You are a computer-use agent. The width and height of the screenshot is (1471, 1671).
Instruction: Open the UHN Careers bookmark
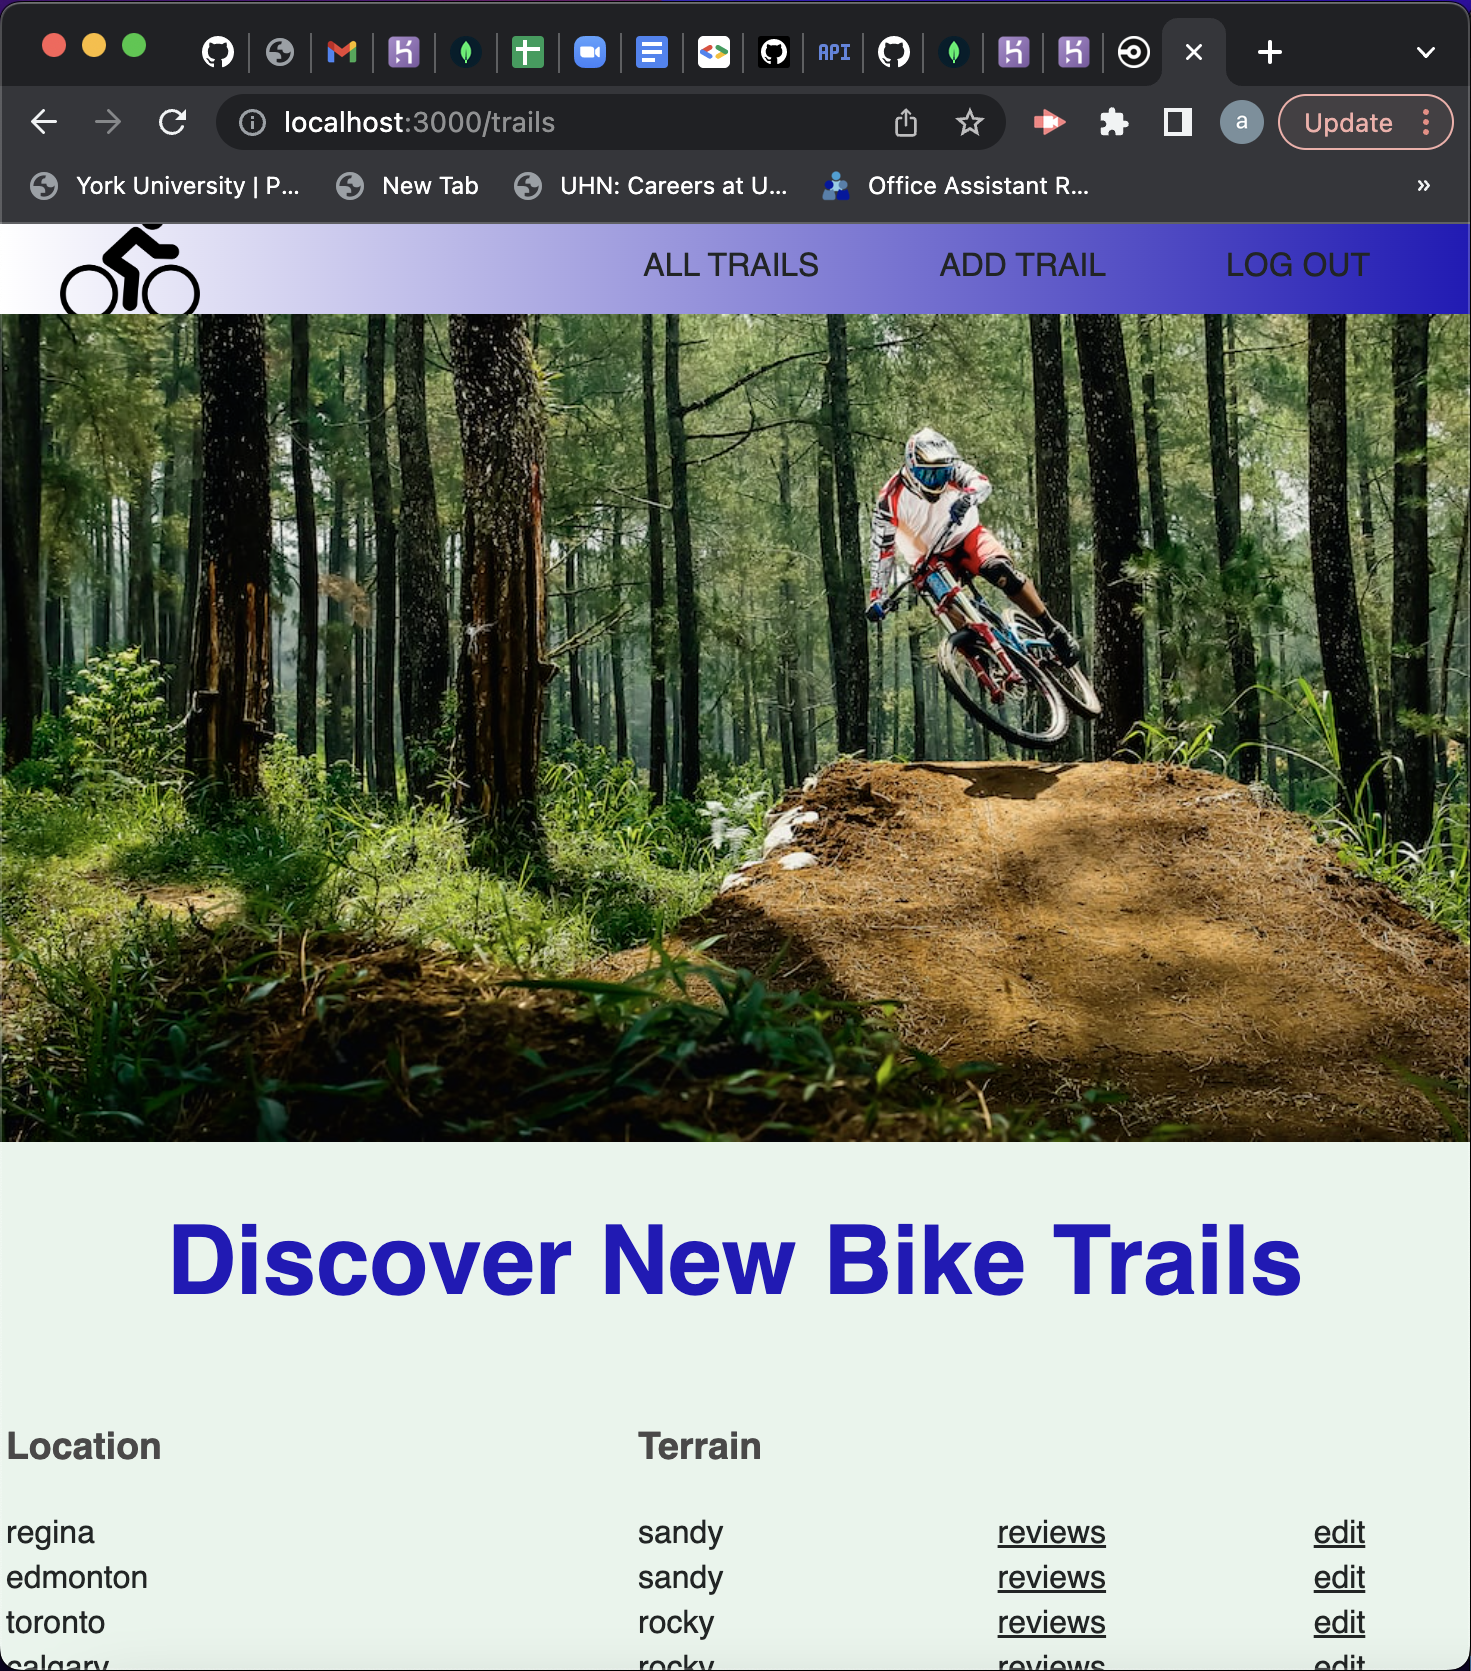pos(651,186)
